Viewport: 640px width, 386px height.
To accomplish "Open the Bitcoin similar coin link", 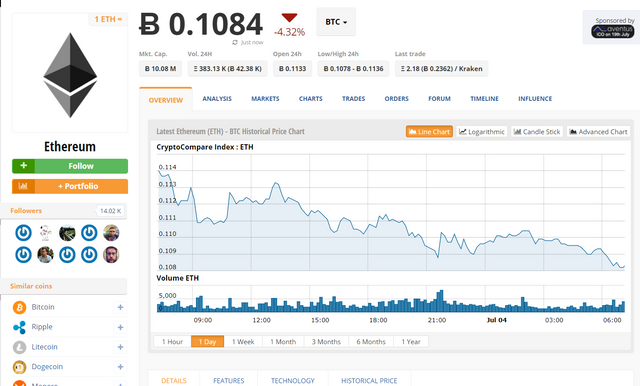I will point(43,307).
